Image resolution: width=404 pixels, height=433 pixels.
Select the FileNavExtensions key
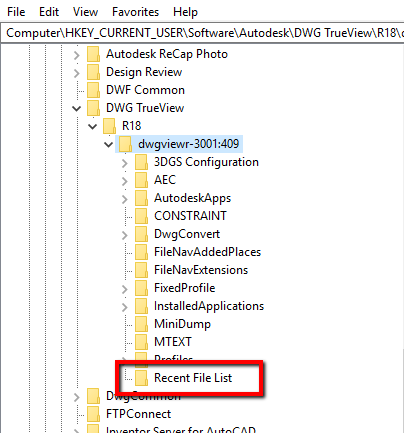201,270
